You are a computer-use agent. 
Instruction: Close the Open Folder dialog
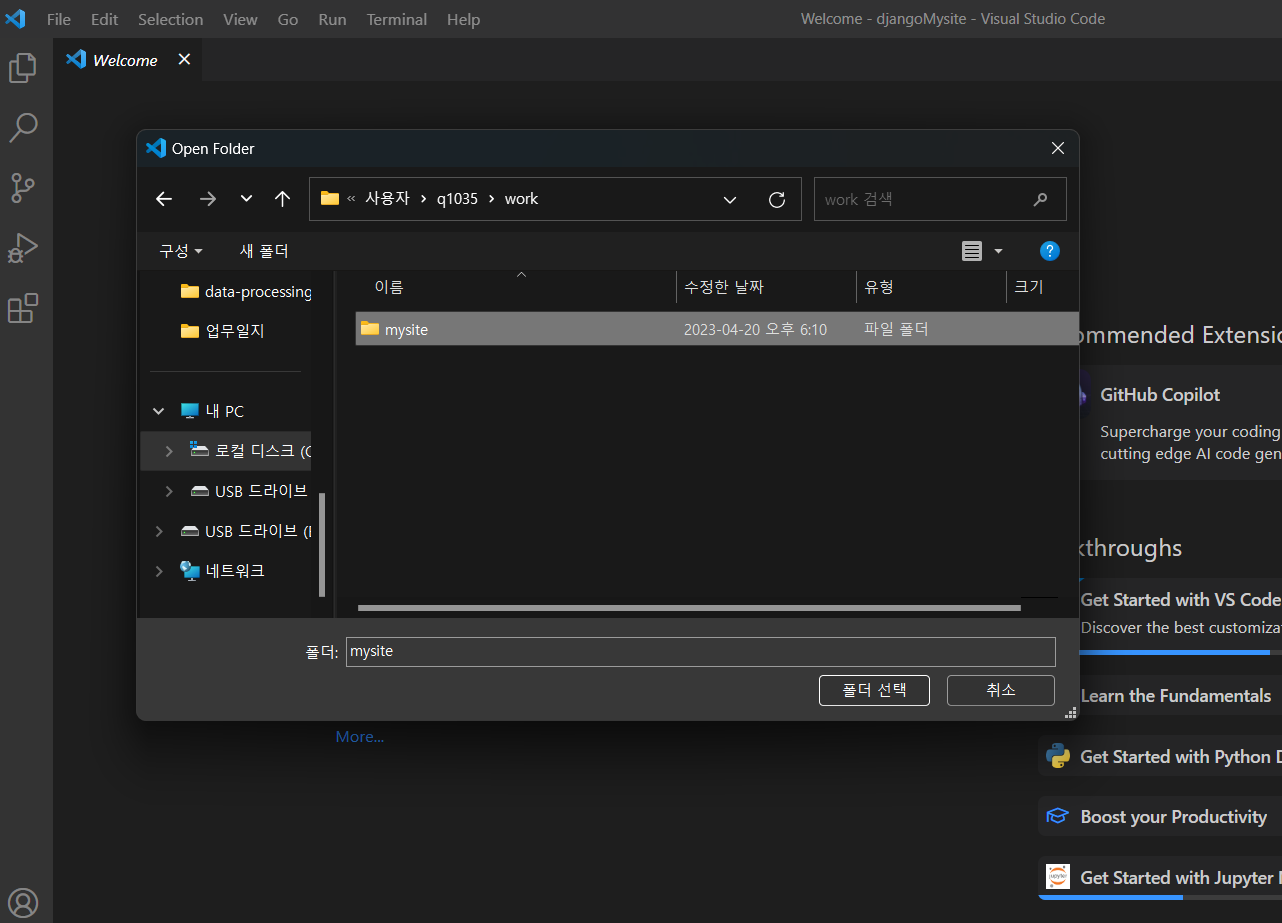[1058, 148]
